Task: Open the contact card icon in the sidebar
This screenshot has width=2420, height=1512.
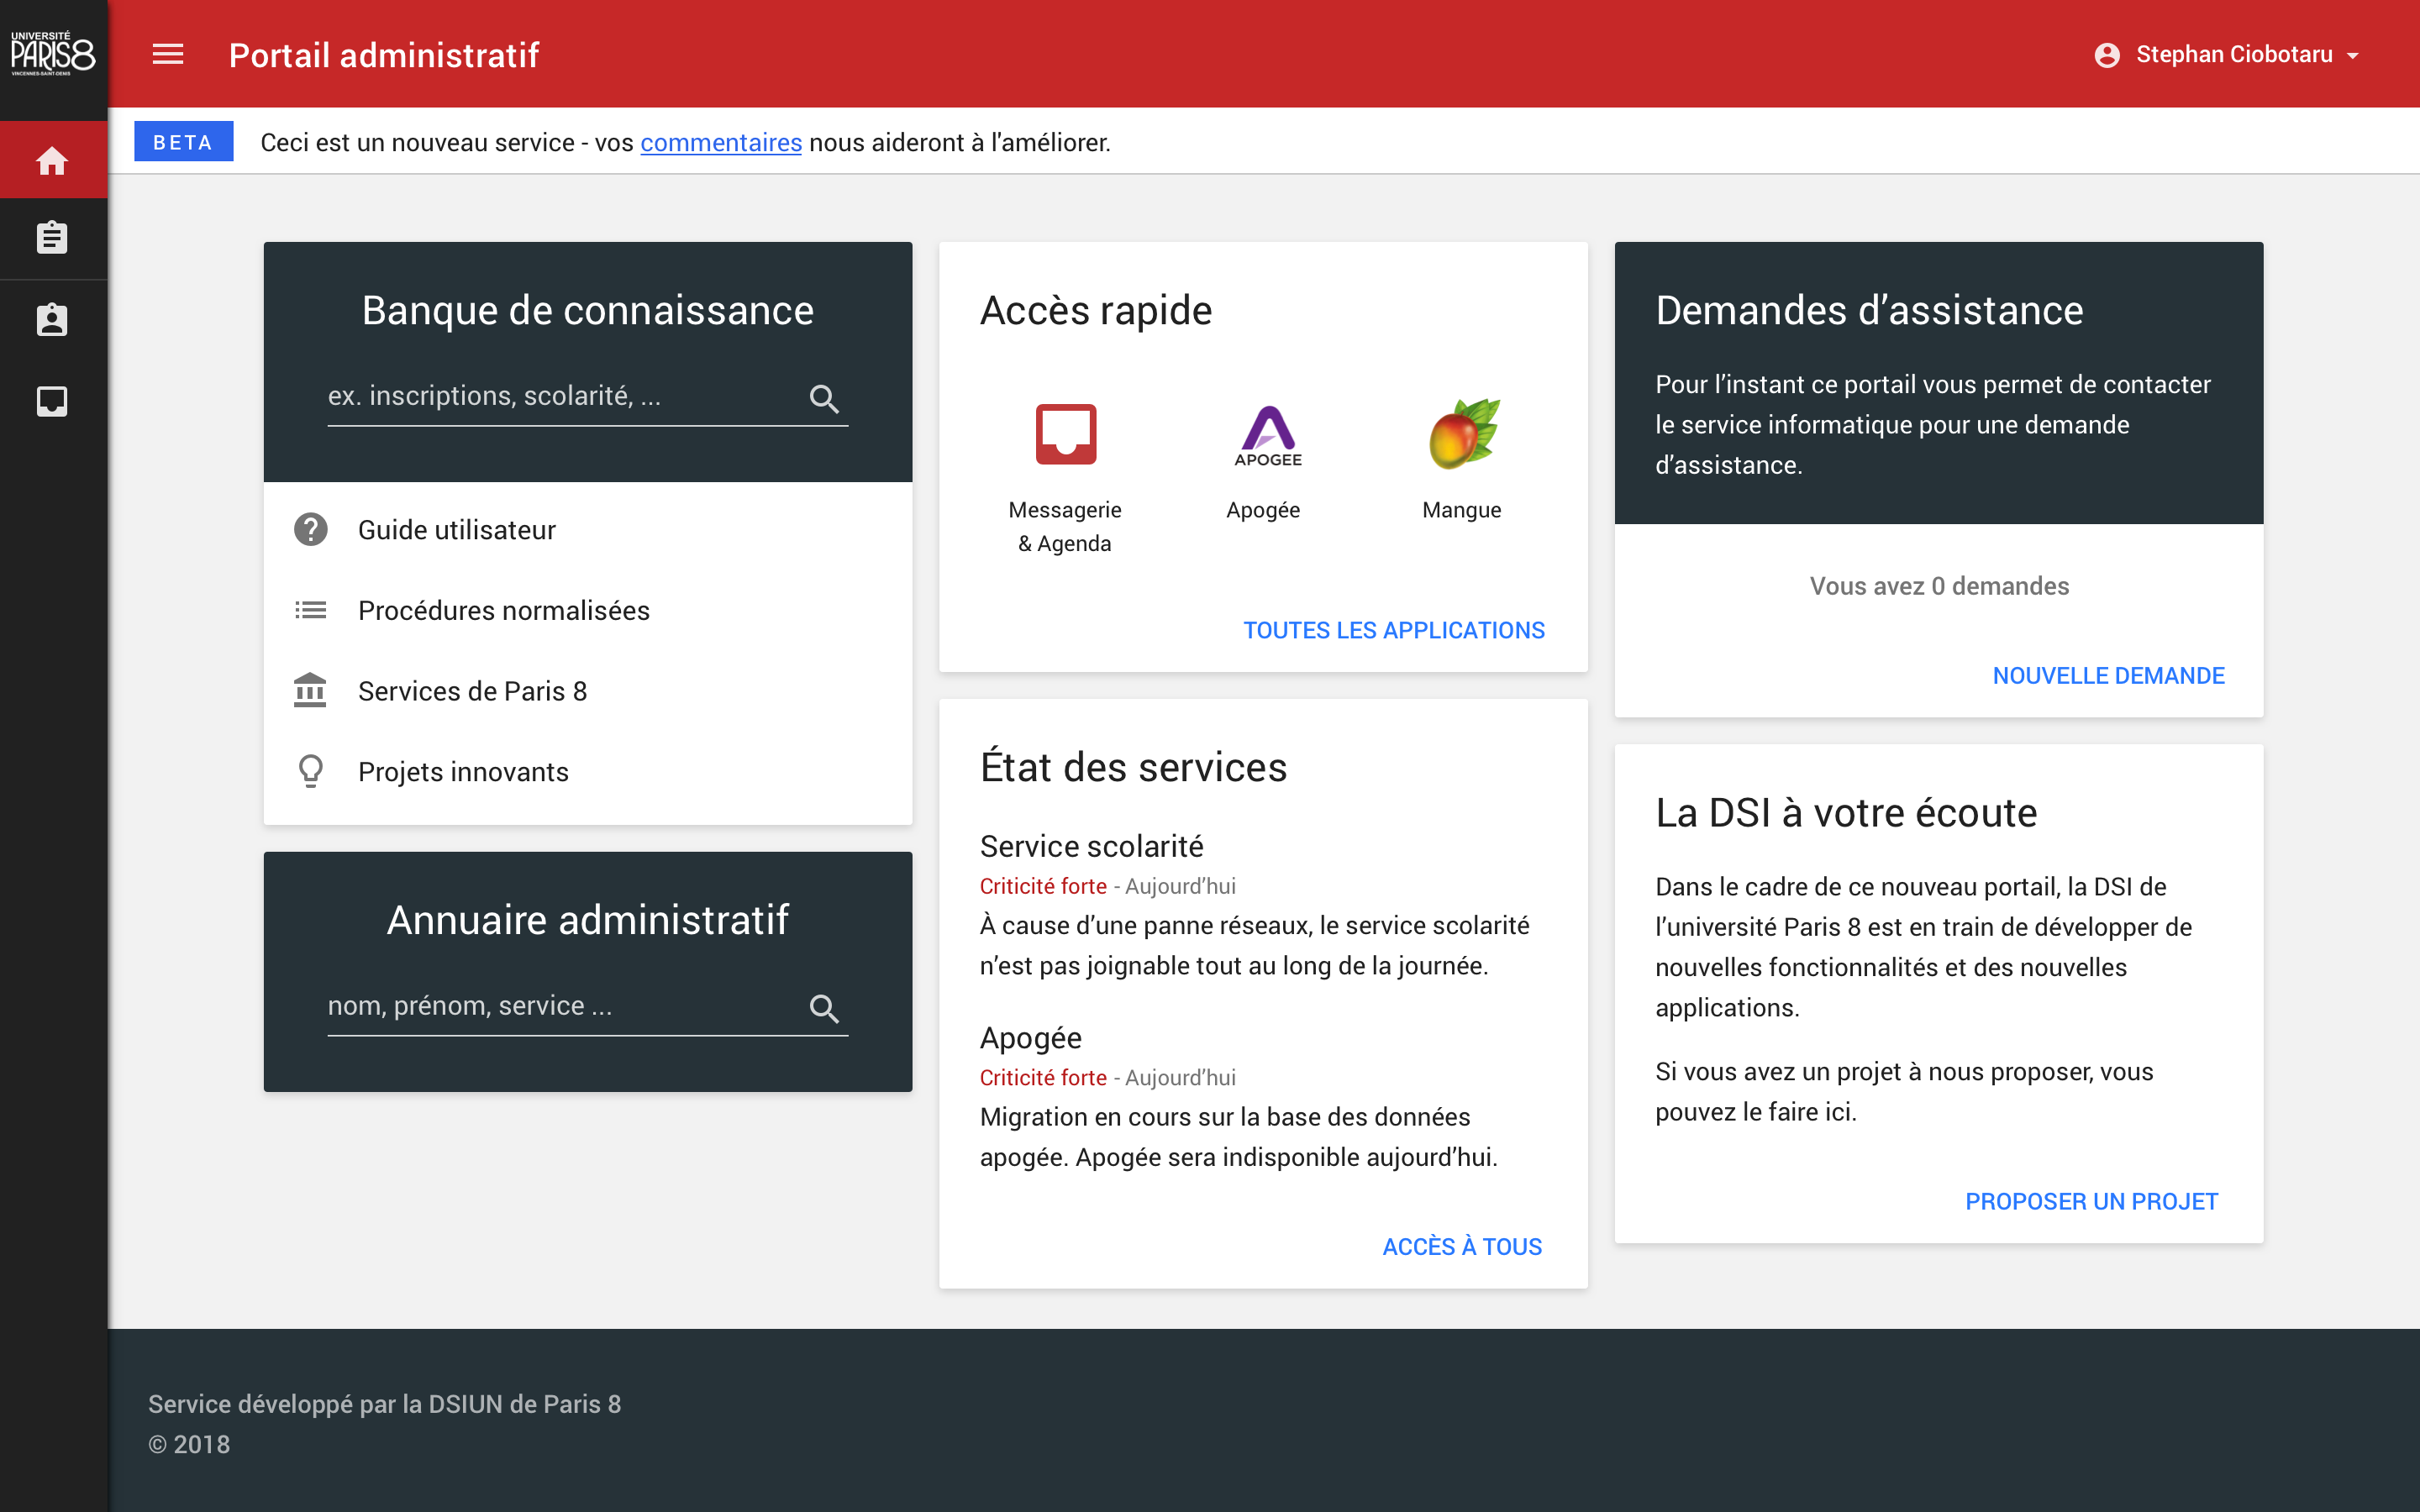Action: [x=52, y=319]
